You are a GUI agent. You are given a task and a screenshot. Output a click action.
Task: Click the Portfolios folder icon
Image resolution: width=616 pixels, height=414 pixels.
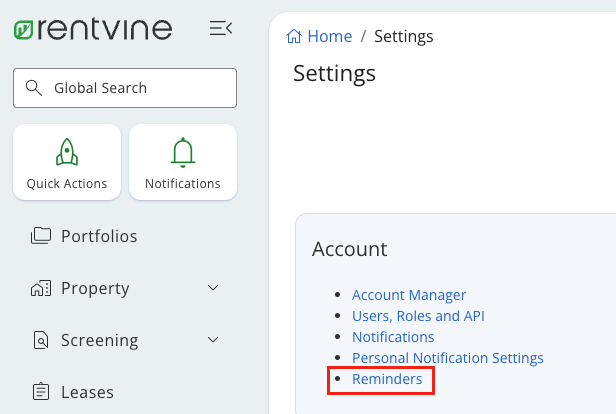click(41, 237)
